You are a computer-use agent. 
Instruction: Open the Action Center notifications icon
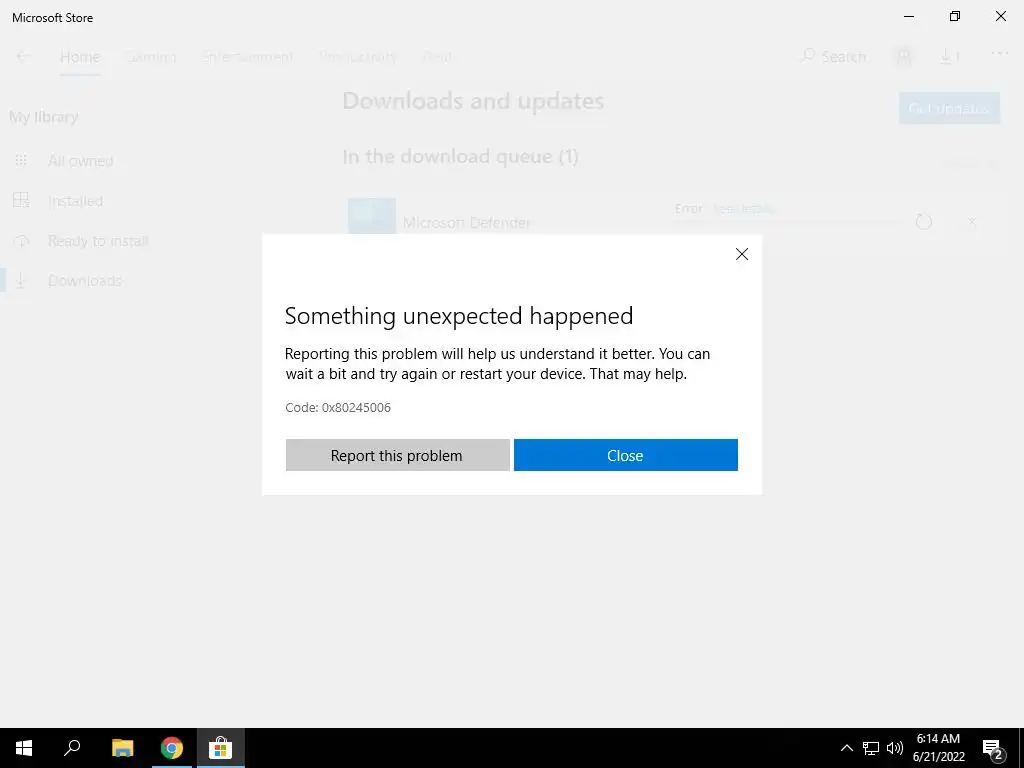tap(993, 748)
